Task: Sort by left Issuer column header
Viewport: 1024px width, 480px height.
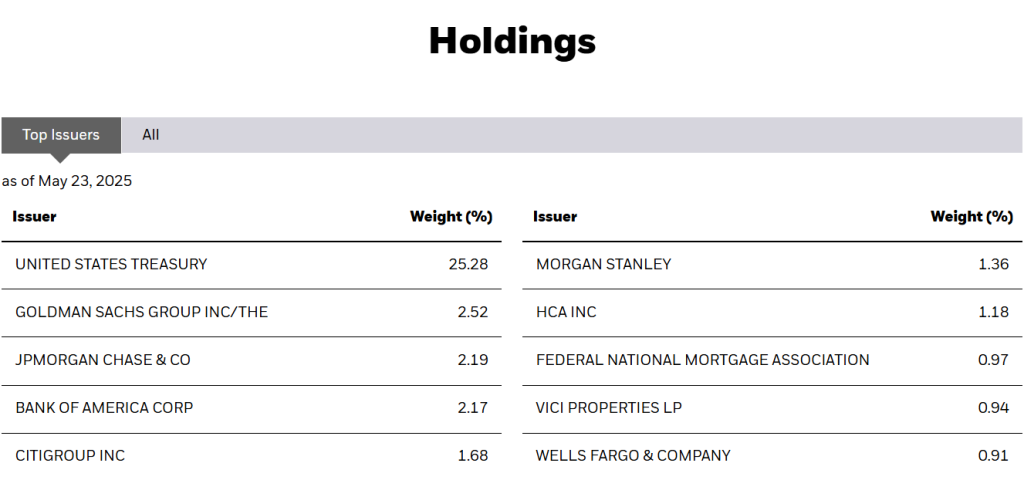Action: click(x=34, y=216)
